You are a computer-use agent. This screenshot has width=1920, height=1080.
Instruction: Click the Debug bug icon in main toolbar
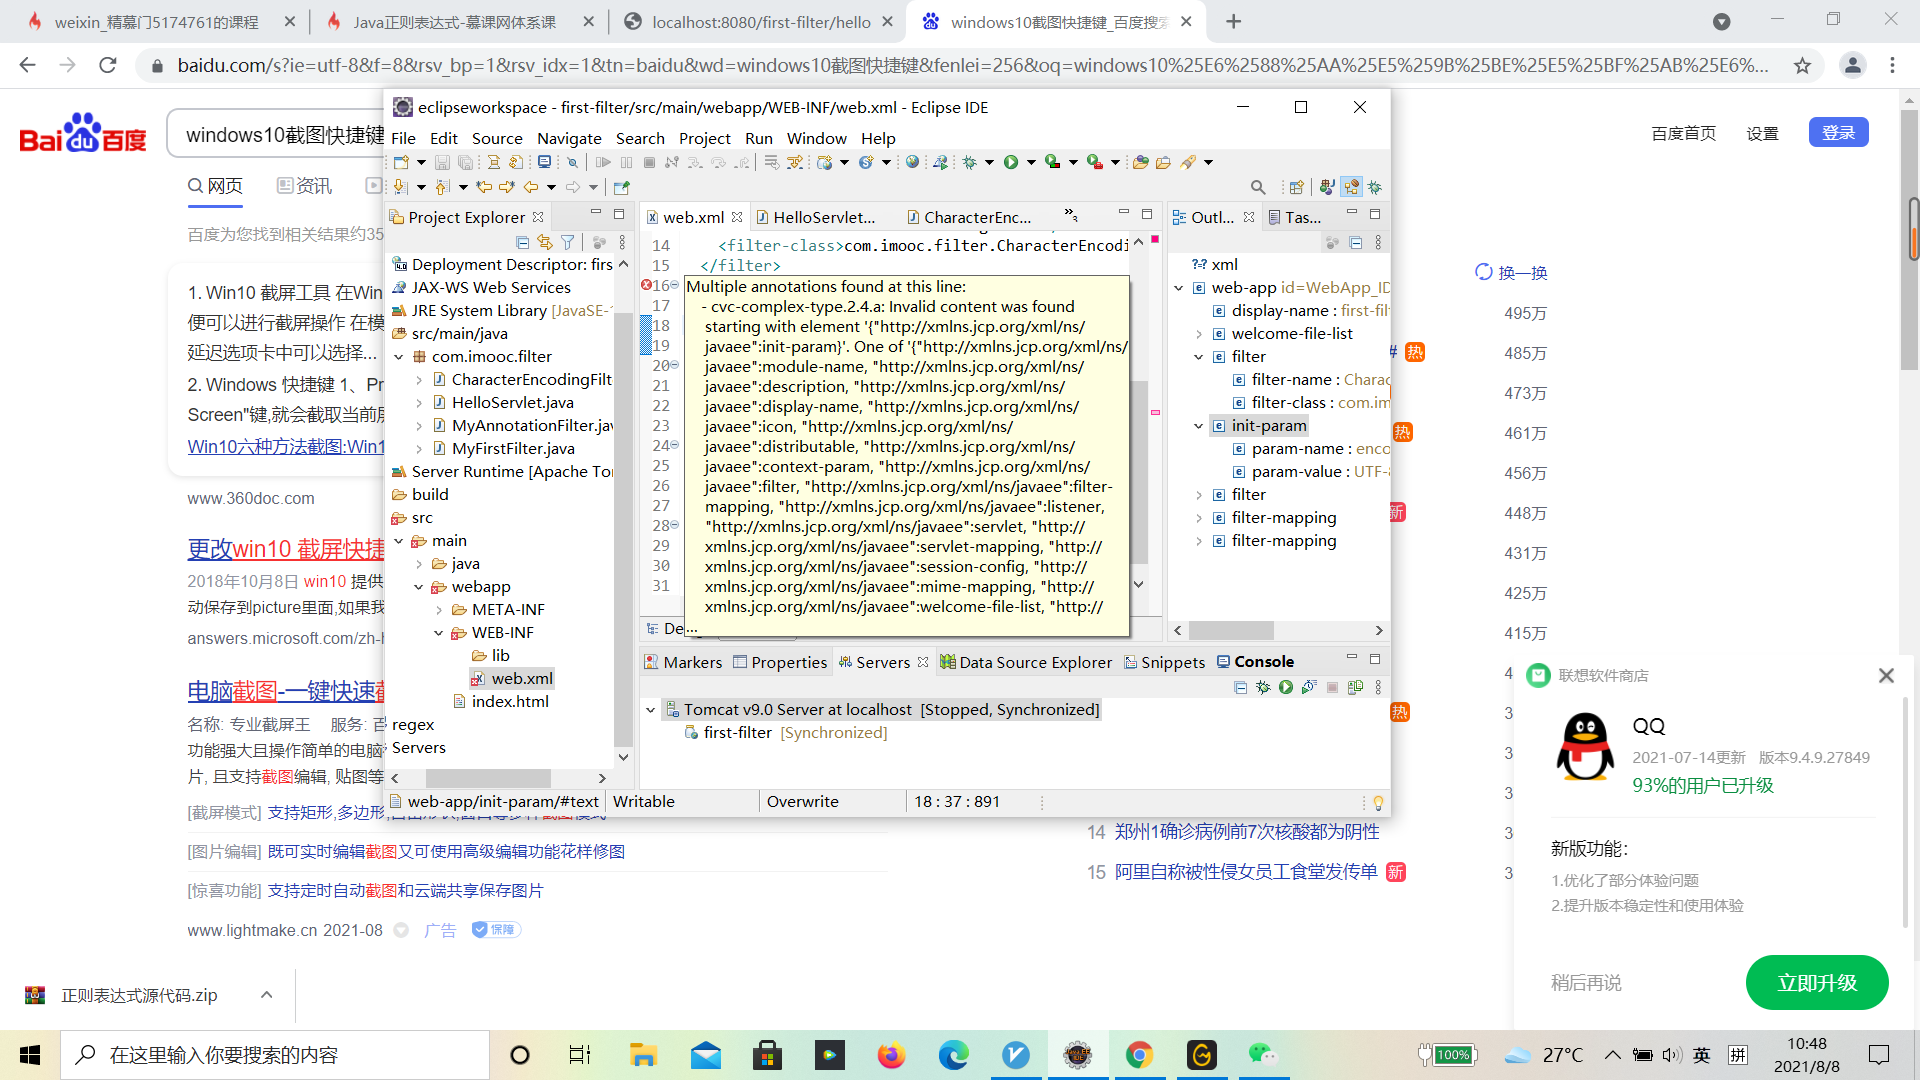(x=969, y=162)
